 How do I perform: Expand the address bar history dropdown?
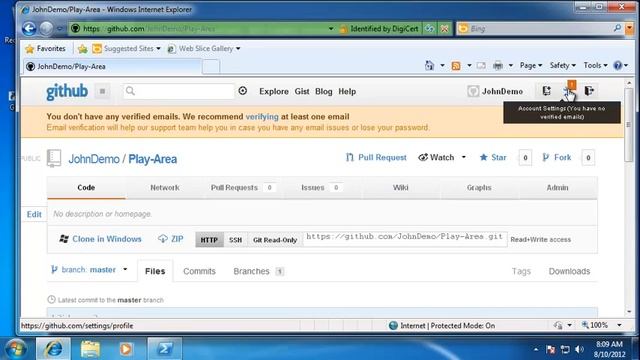[x=331, y=29]
